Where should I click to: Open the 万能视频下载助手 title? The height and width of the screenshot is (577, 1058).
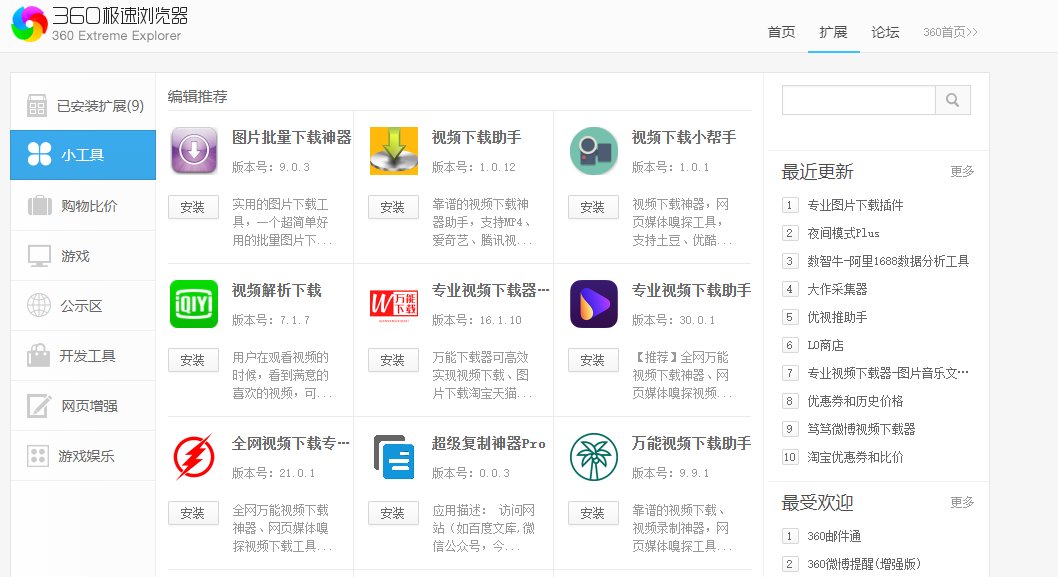pyautogui.click(x=691, y=444)
